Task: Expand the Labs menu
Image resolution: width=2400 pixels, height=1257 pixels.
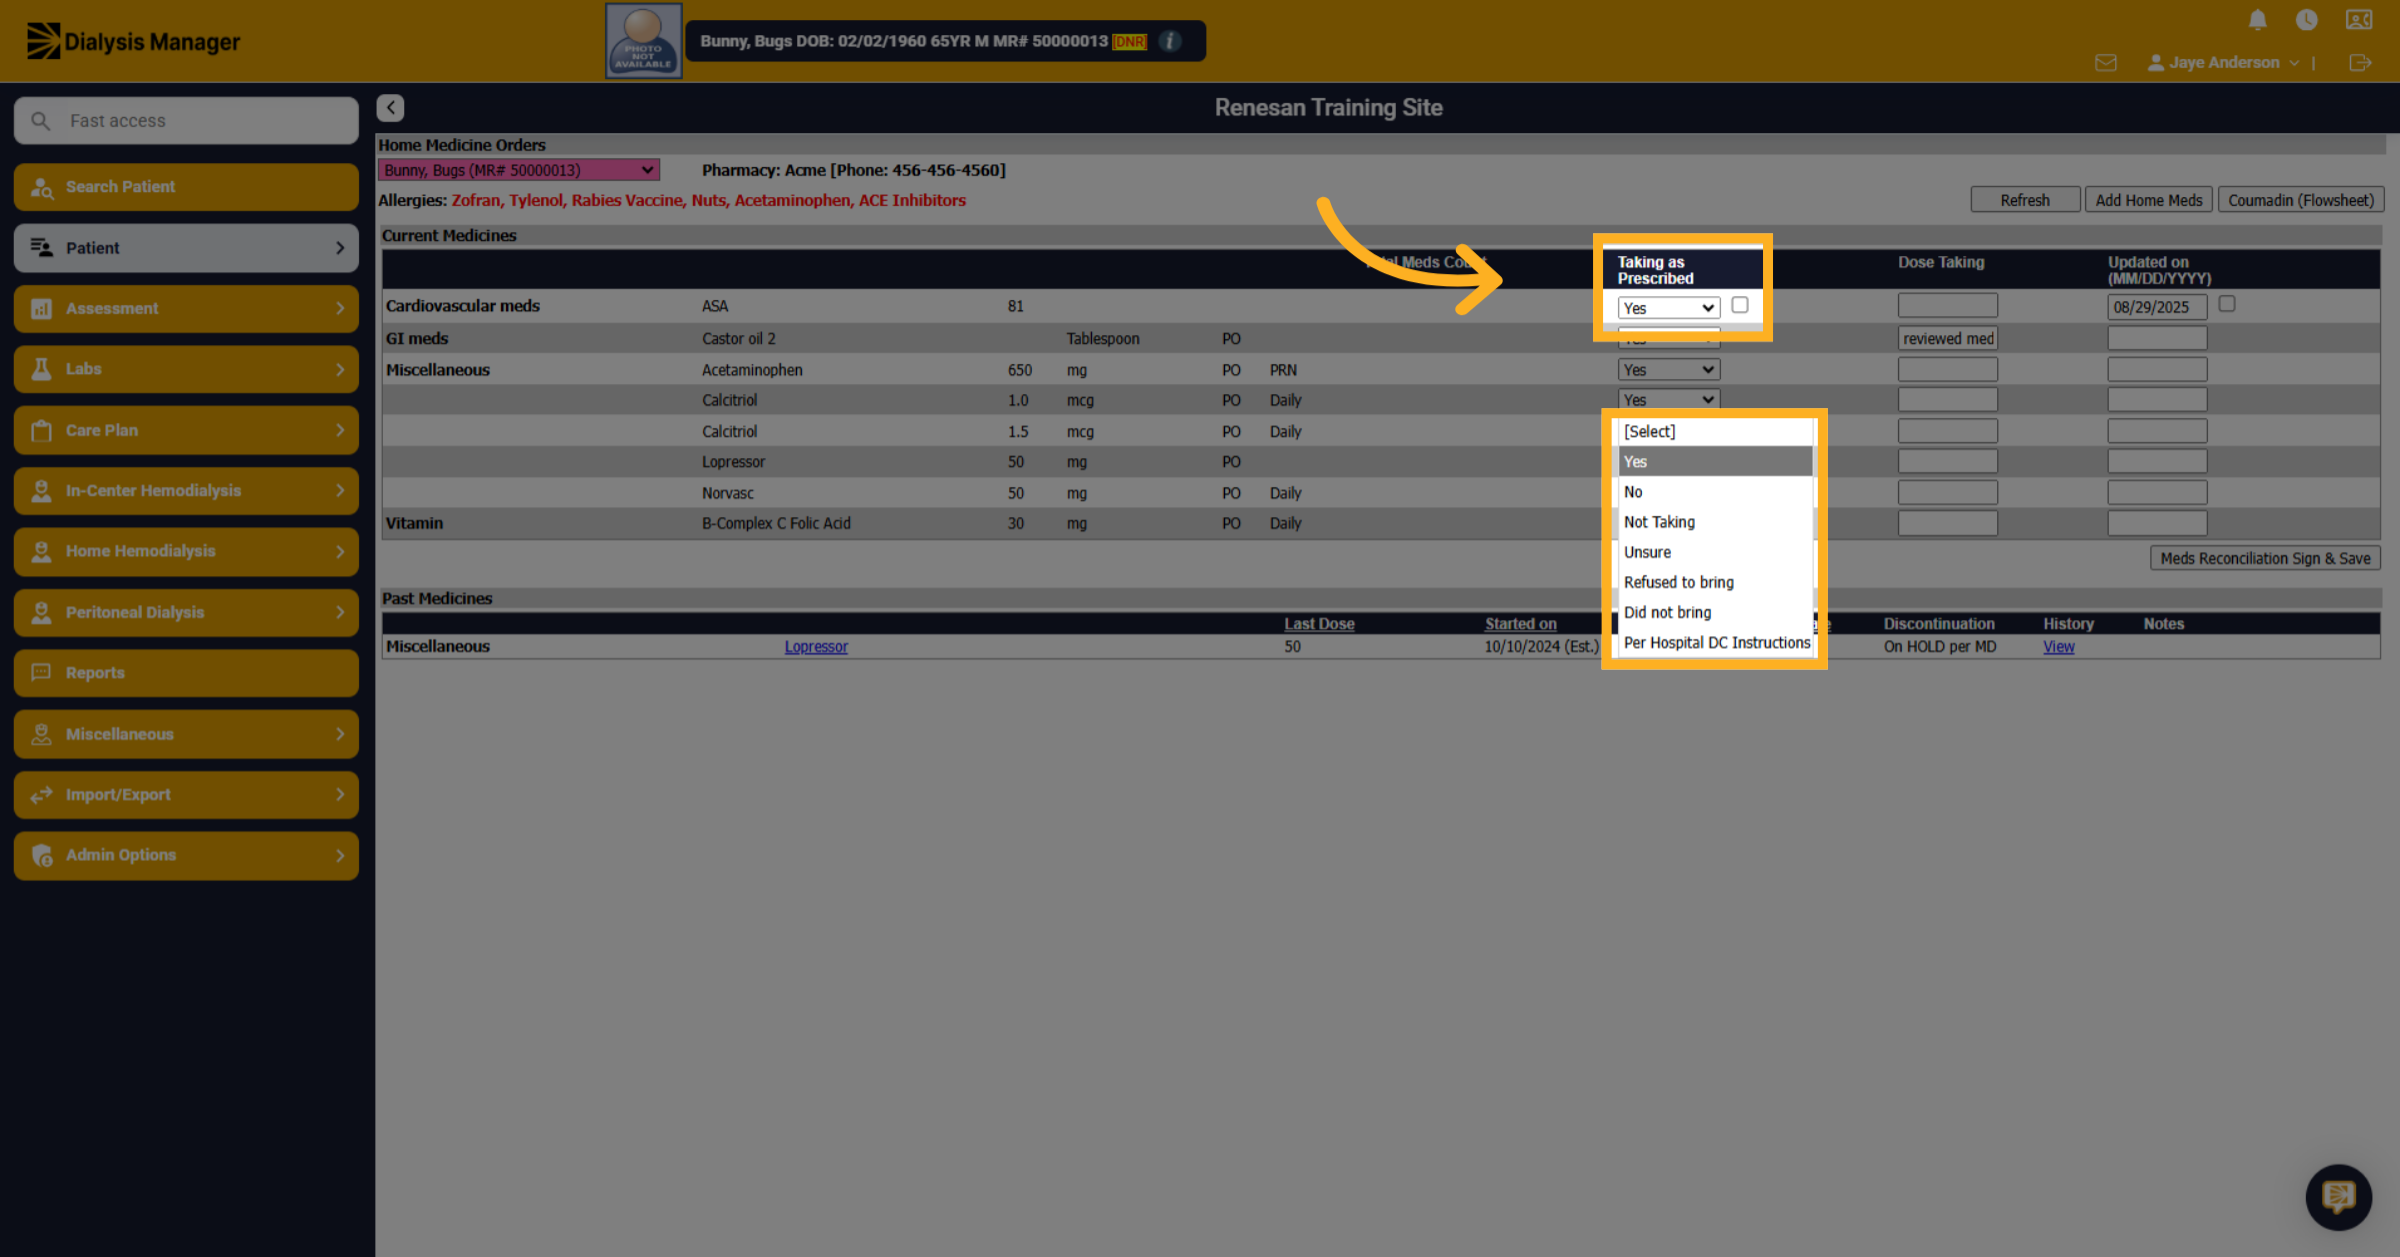Action: click(x=186, y=369)
